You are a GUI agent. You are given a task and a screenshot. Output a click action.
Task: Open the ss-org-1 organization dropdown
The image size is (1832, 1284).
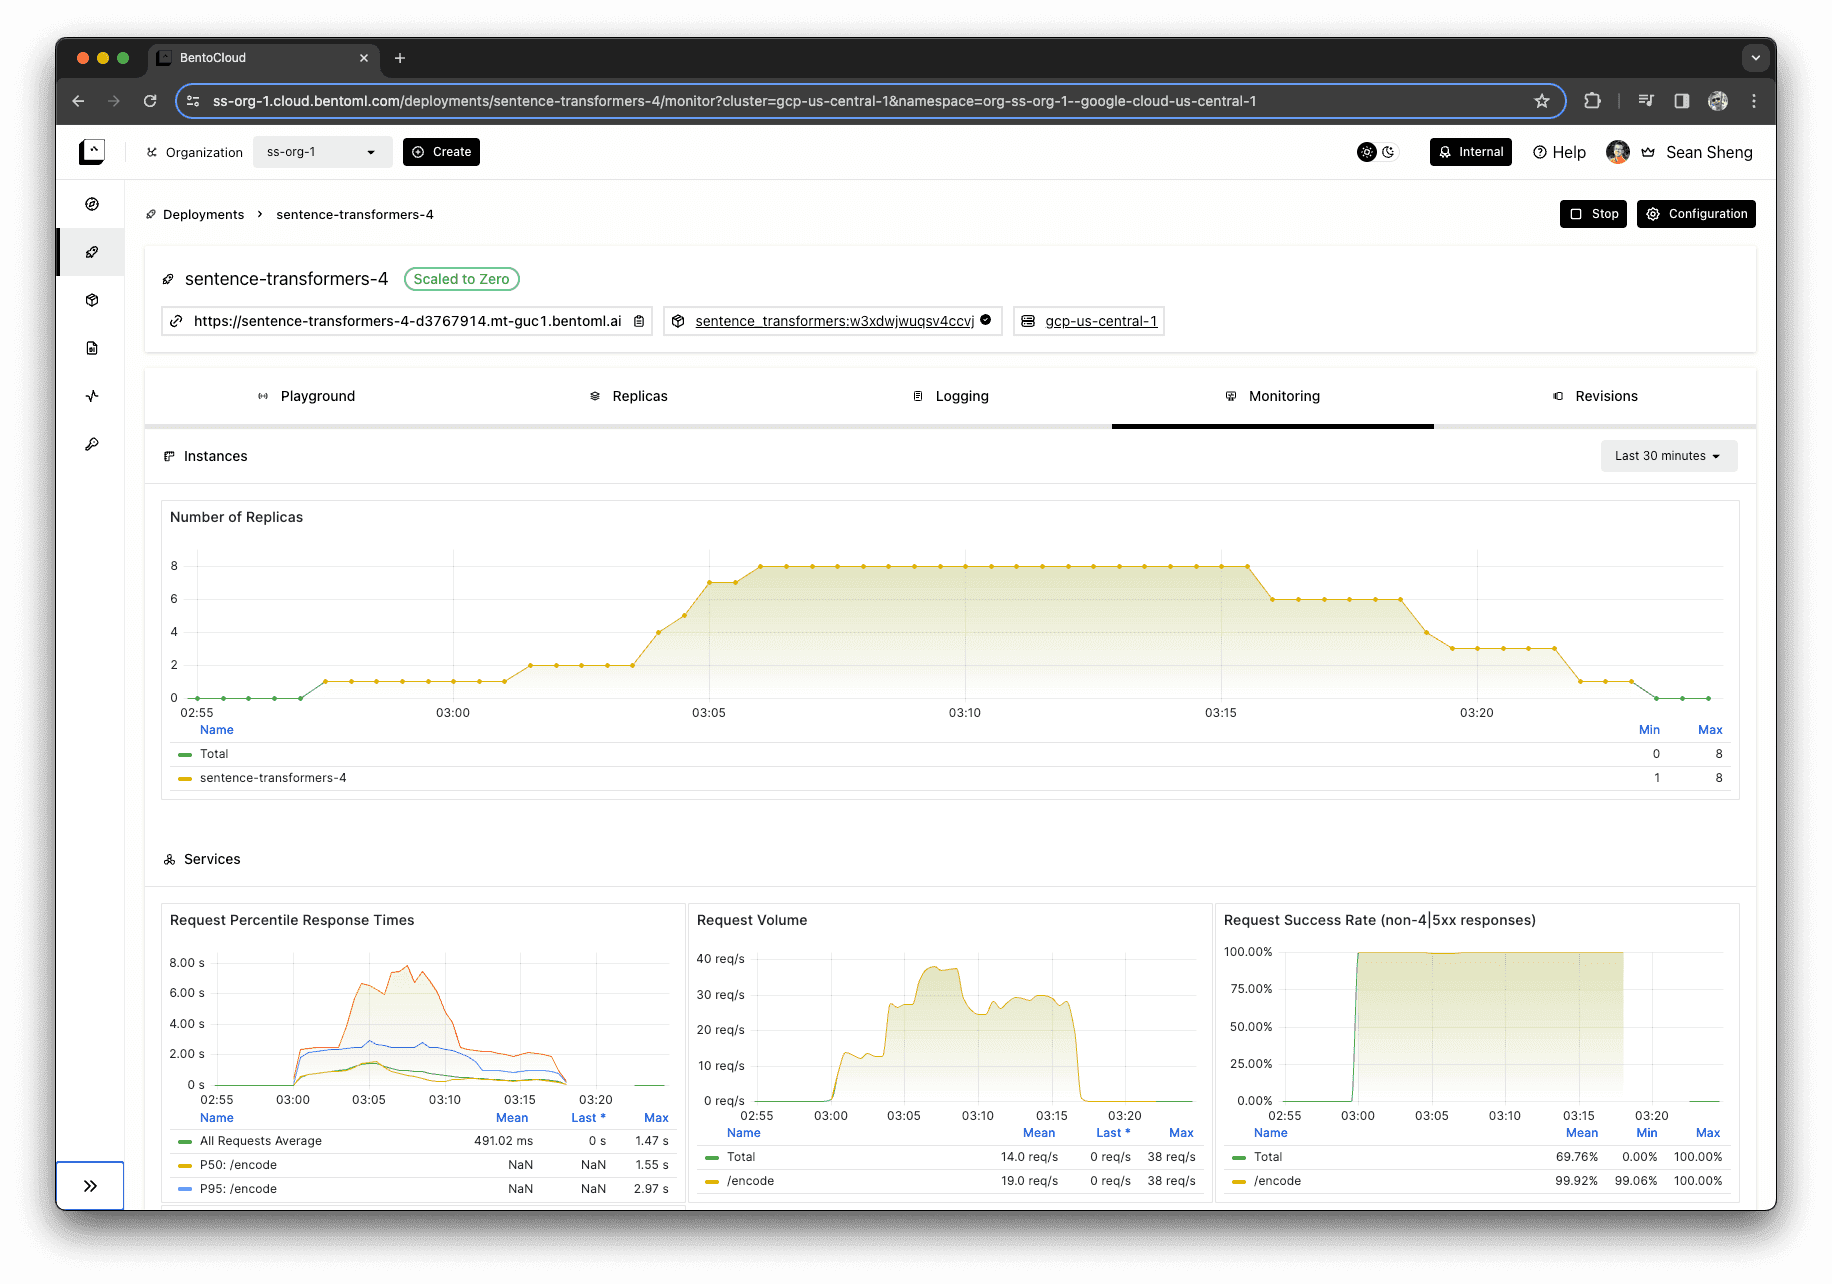[x=321, y=152]
